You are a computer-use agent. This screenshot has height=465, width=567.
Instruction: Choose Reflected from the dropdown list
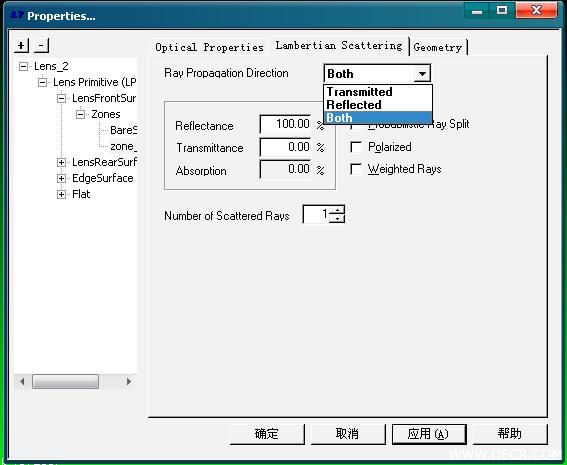click(378, 105)
